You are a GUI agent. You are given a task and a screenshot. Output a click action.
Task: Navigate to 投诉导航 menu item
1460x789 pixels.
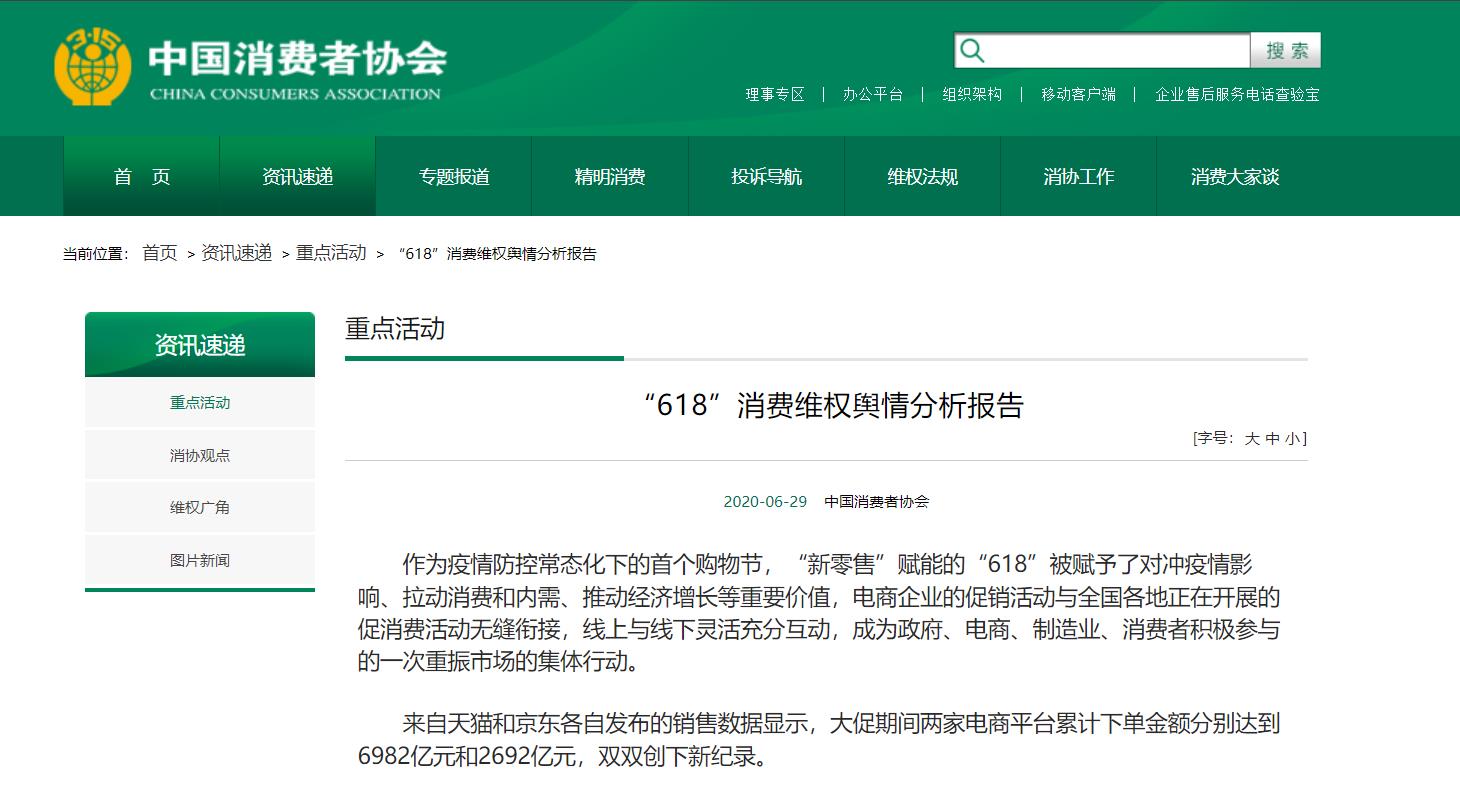click(x=766, y=177)
